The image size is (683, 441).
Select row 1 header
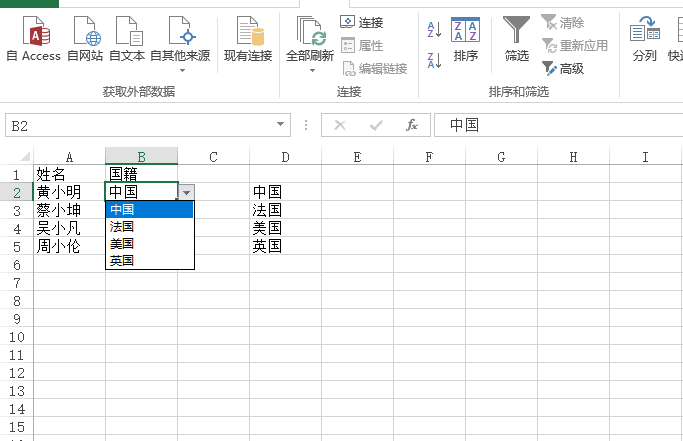click(x=17, y=174)
